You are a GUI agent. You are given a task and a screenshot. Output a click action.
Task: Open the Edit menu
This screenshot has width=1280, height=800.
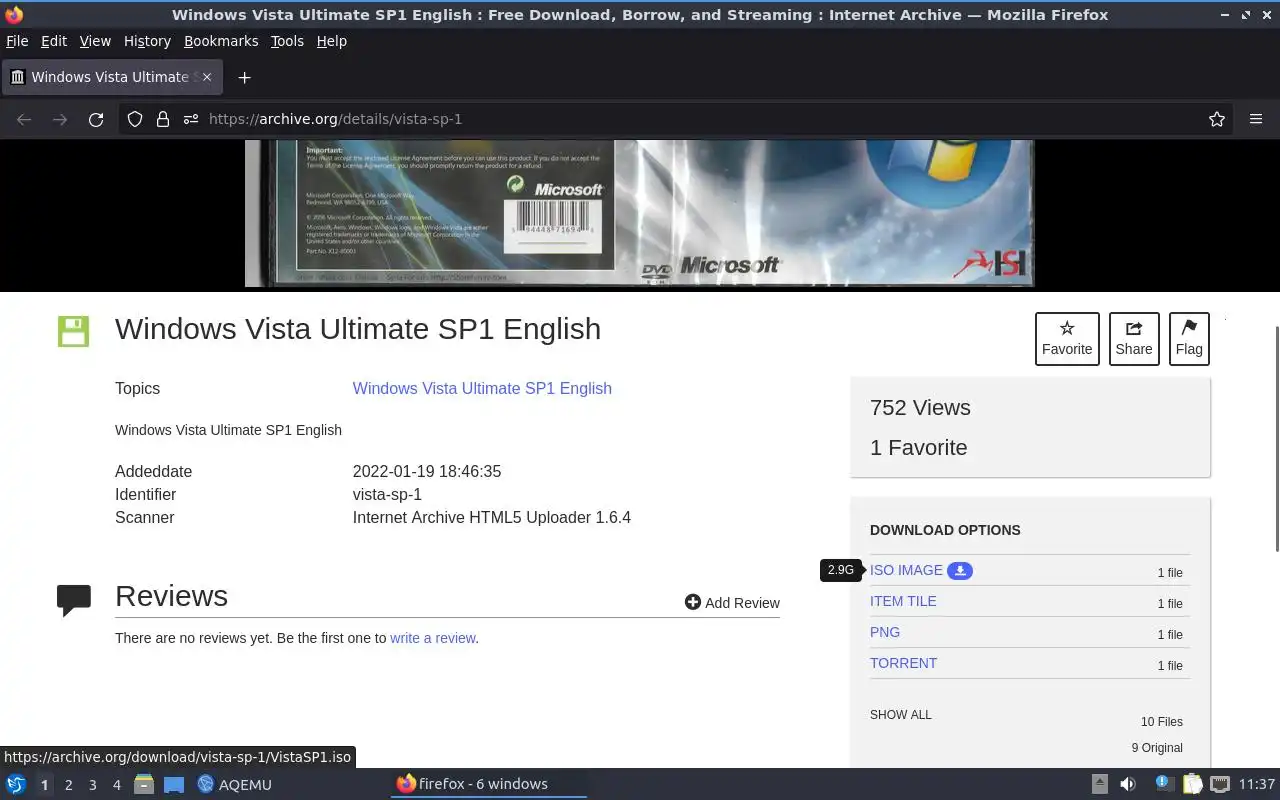[54, 41]
